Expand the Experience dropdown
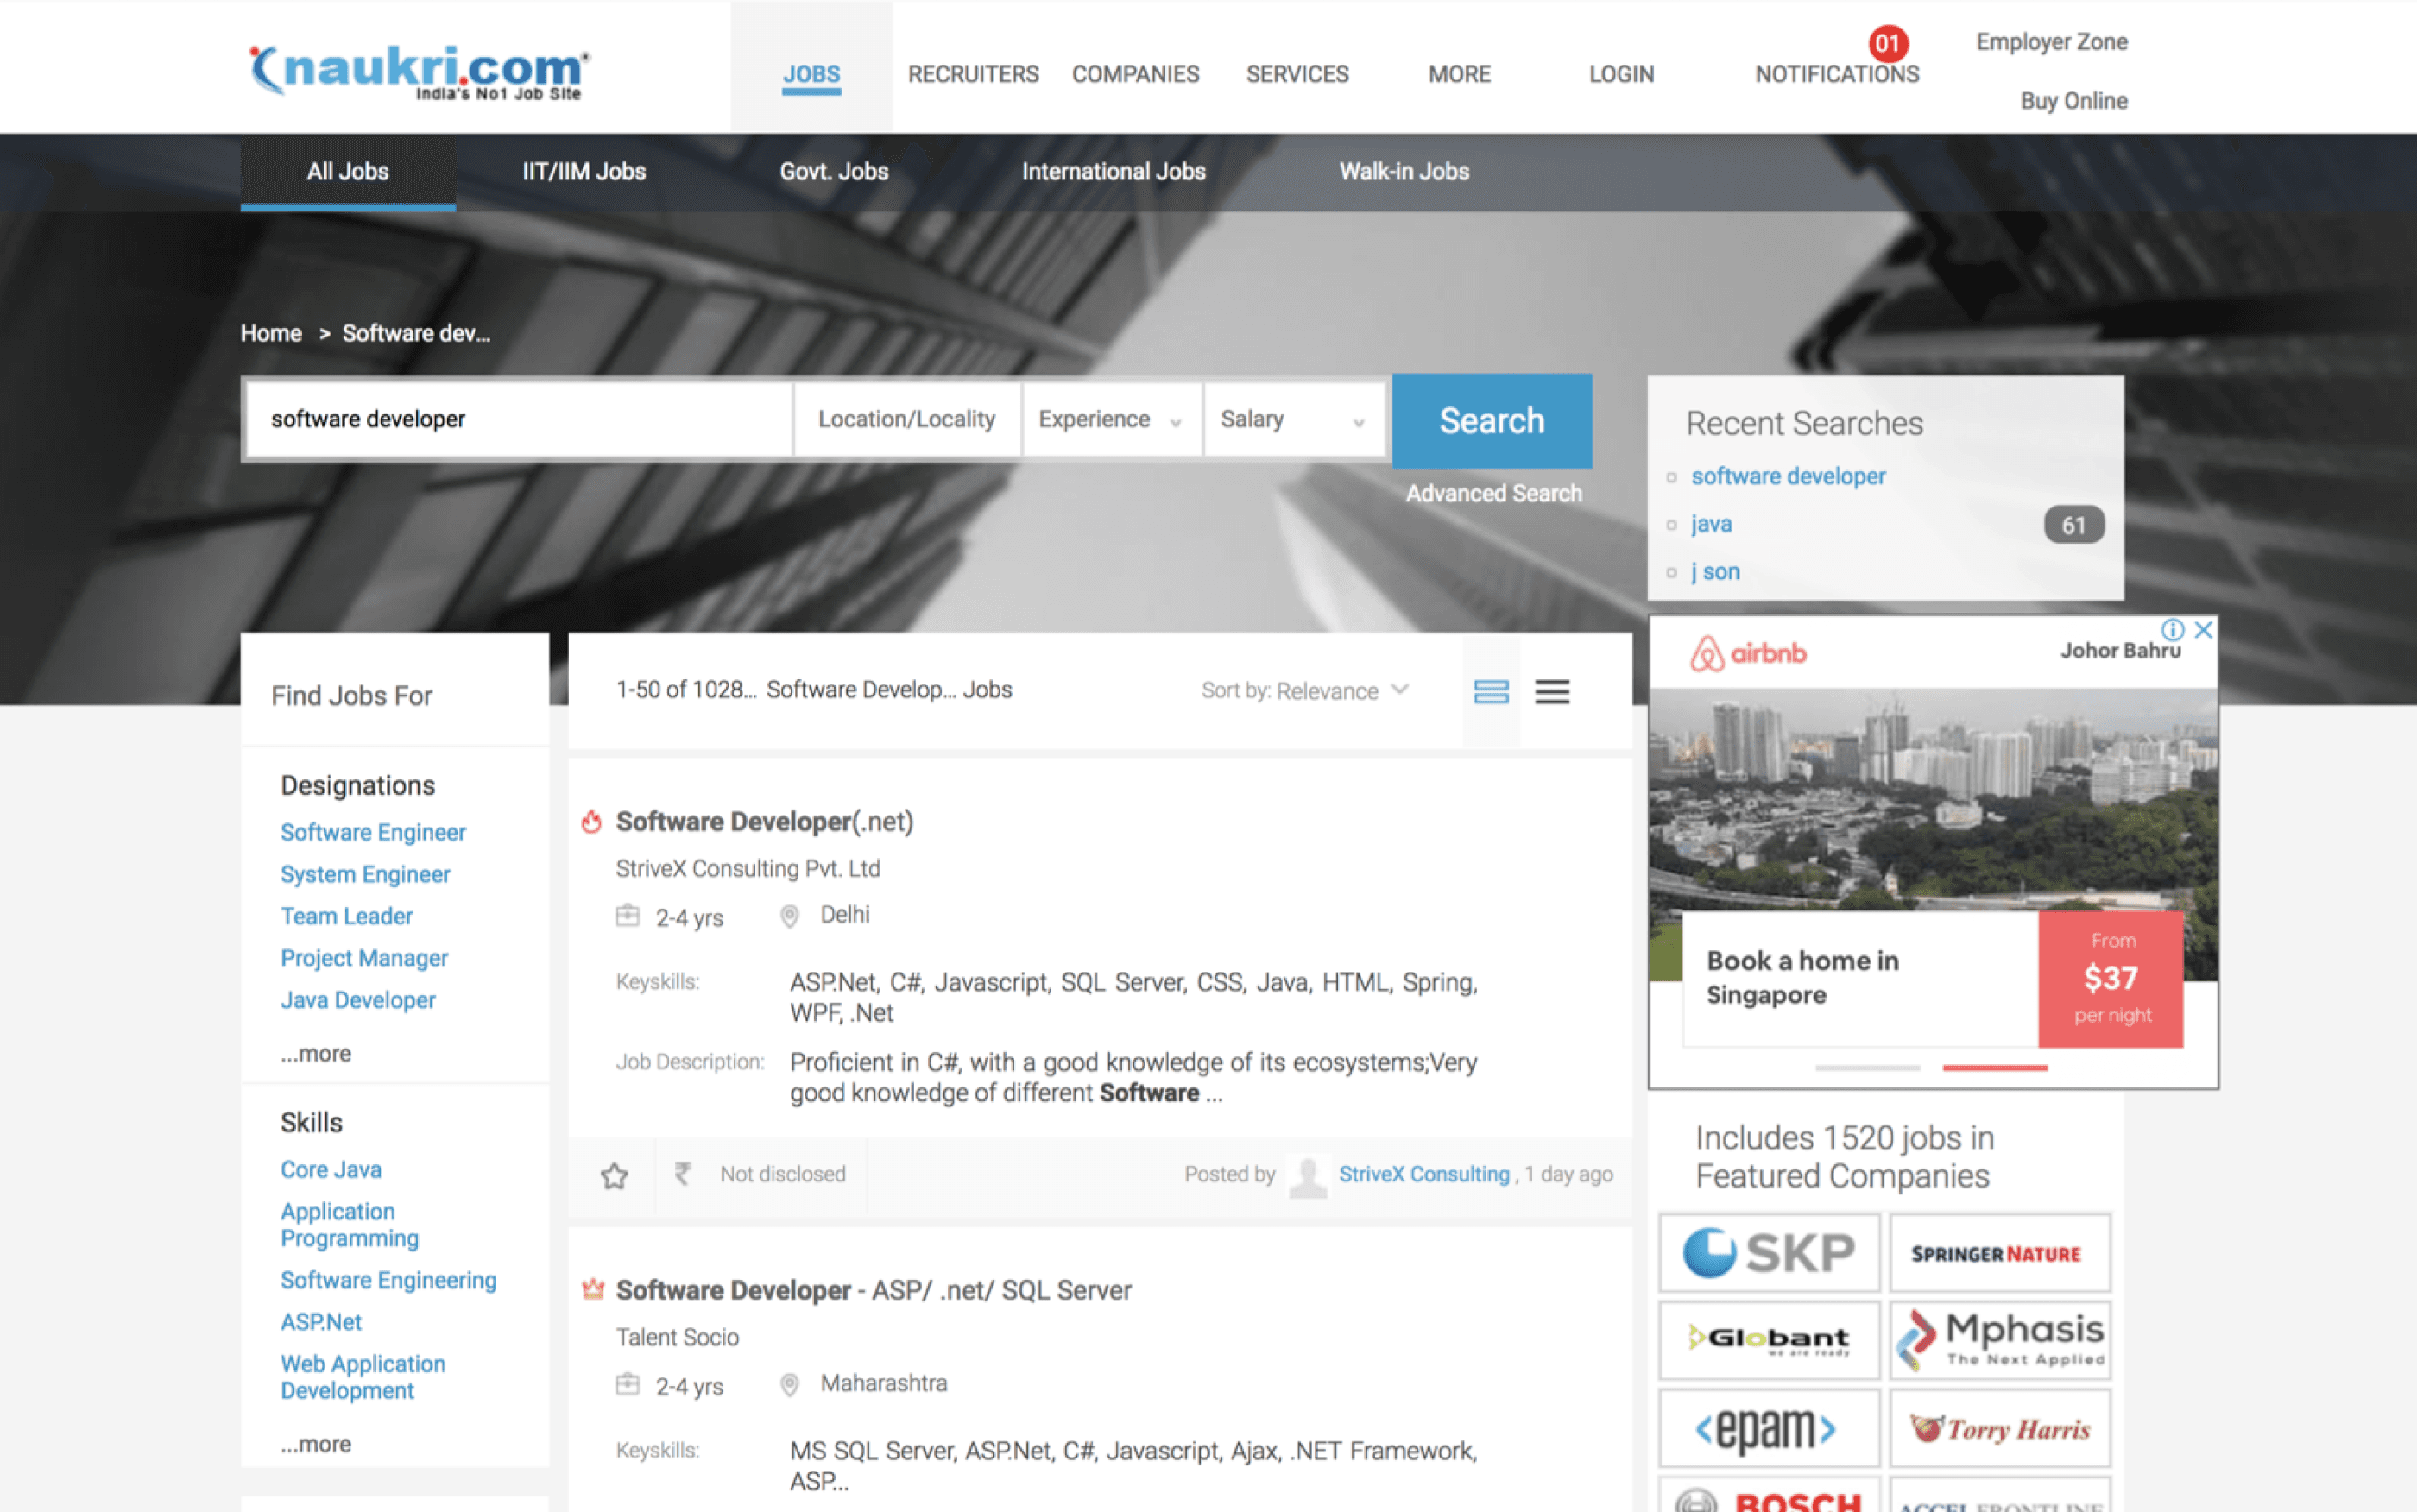This screenshot has width=2417, height=1512. (x=1110, y=420)
